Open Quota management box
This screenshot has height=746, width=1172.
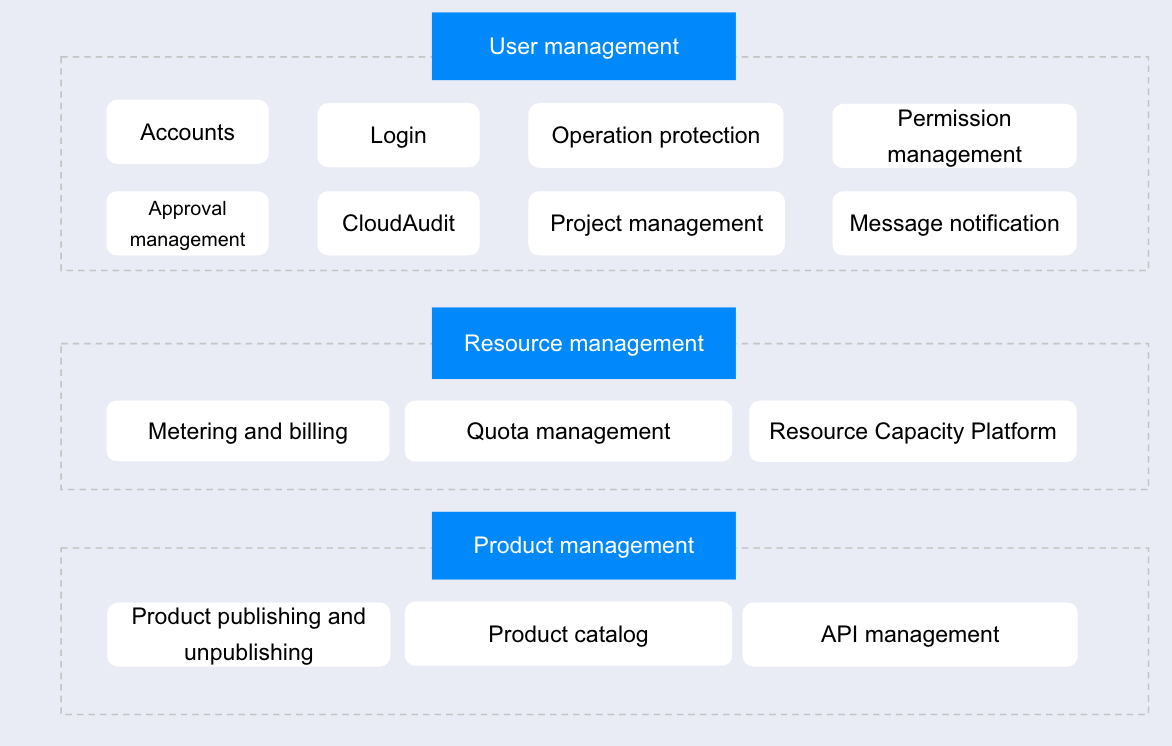tap(568, 431)
